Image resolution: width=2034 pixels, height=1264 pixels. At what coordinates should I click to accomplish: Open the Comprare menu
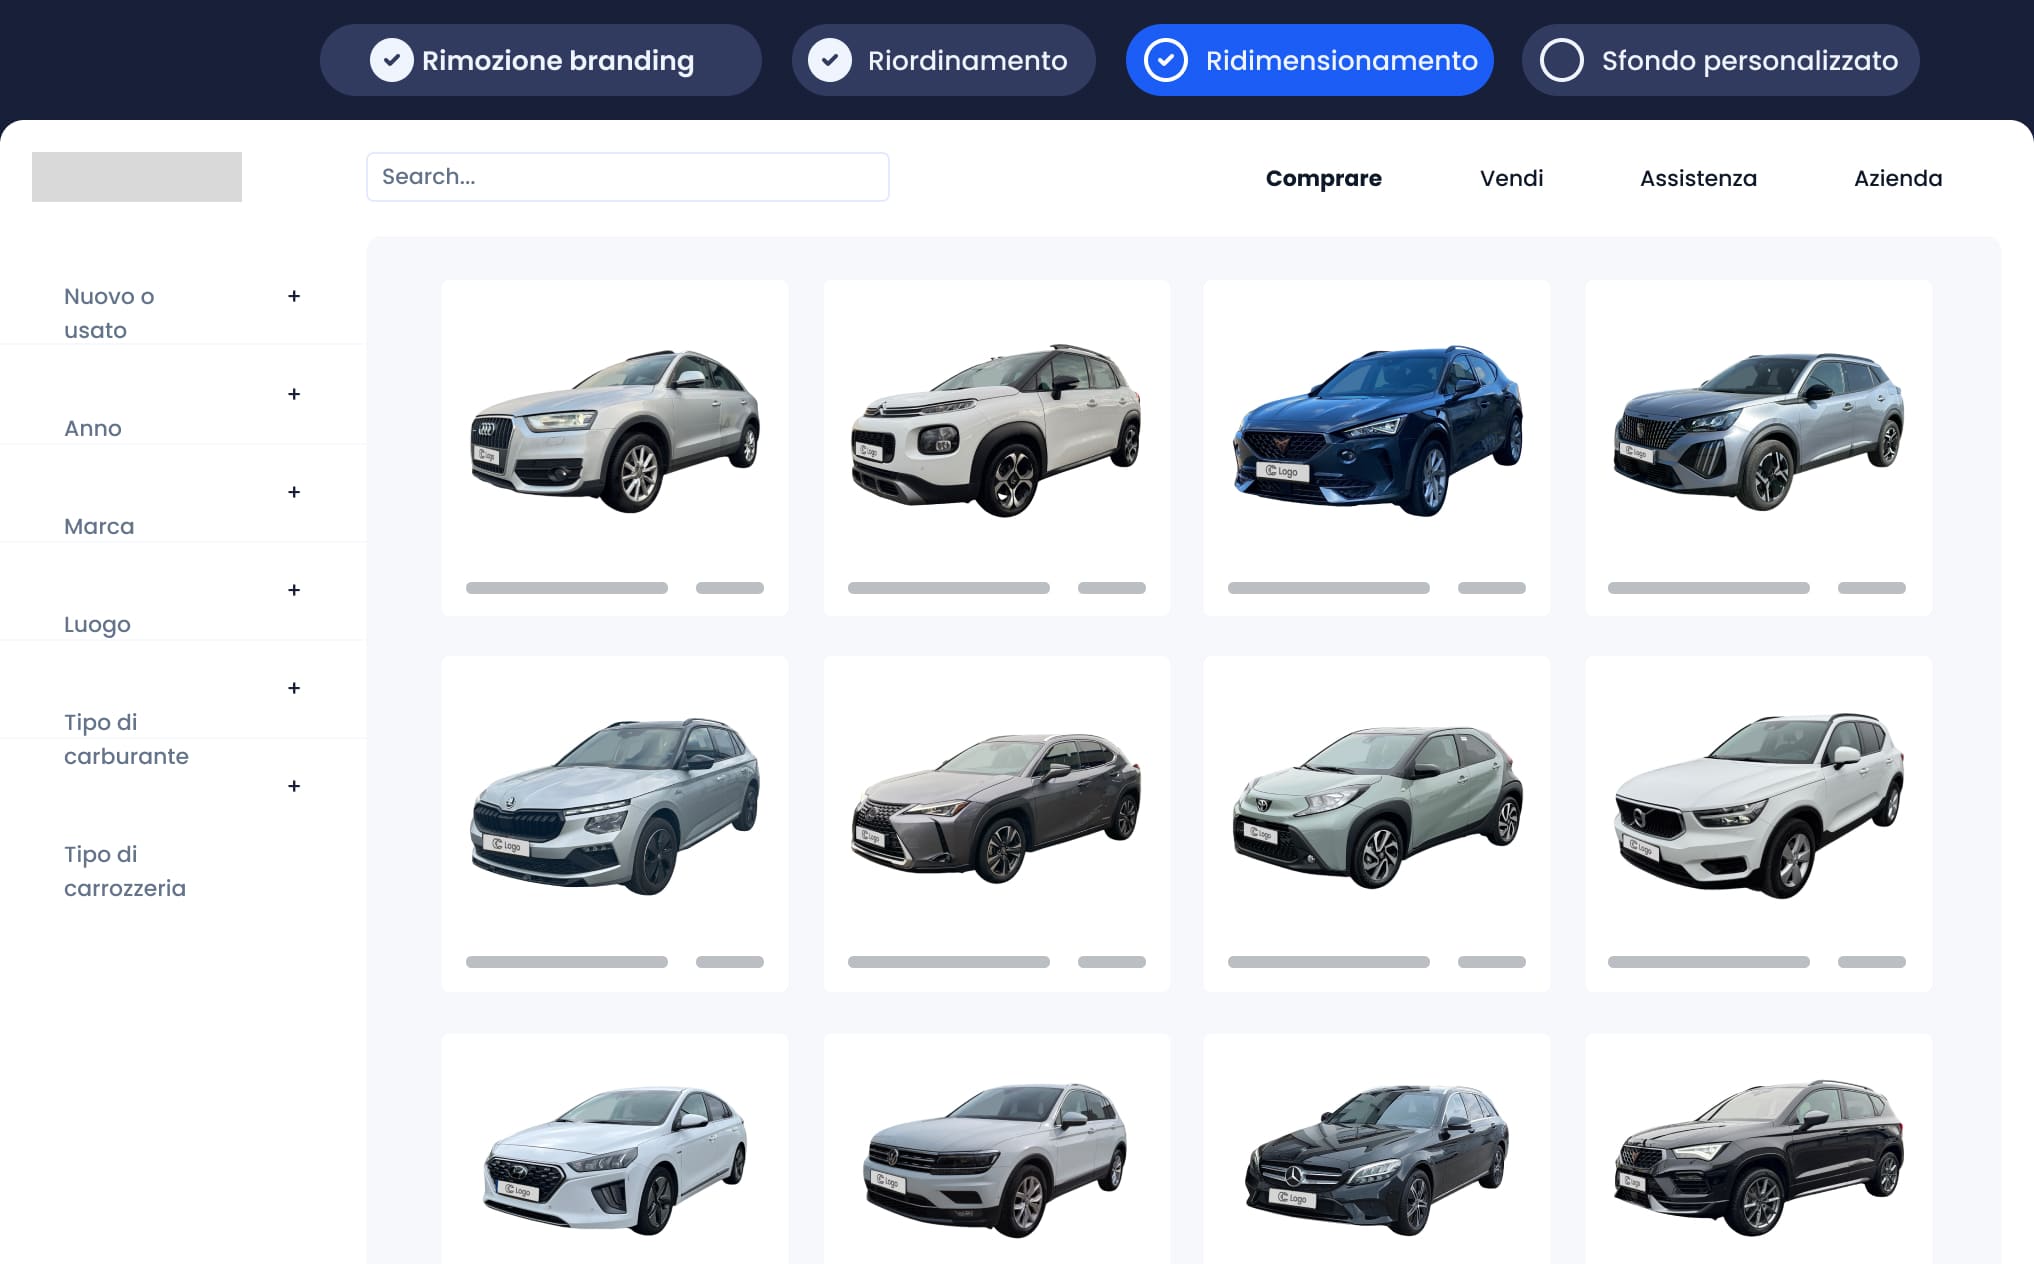pyautogui.click(x=1323, y=179)
